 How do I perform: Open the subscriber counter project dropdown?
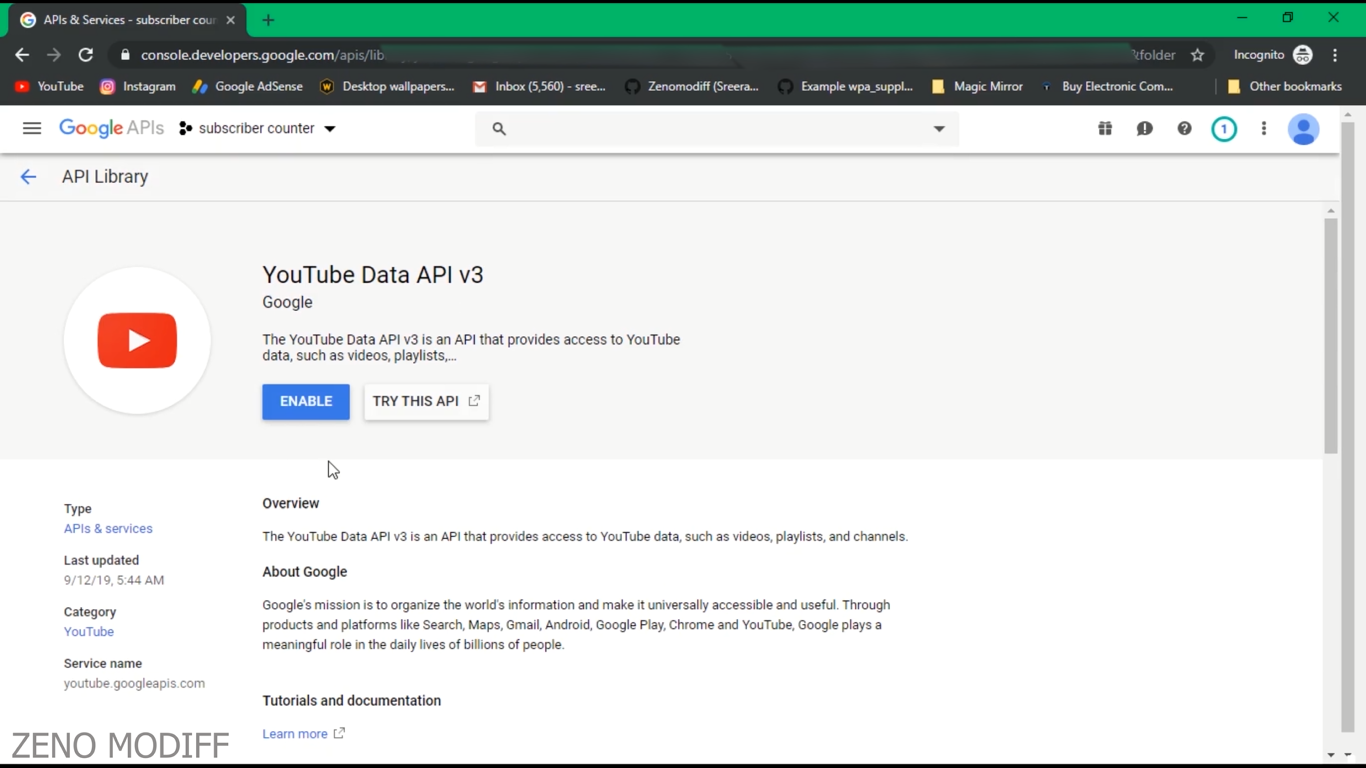point(258,128)
